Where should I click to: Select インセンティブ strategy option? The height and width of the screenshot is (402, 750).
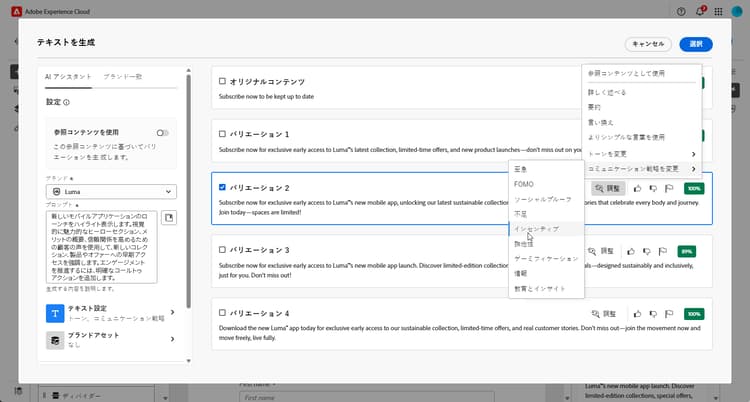tap(546, 229)
